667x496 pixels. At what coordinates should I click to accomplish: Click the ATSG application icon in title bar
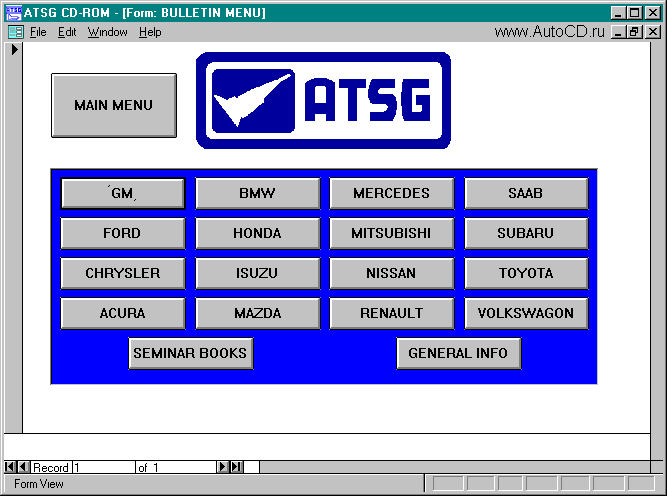(x=14, y=13)
